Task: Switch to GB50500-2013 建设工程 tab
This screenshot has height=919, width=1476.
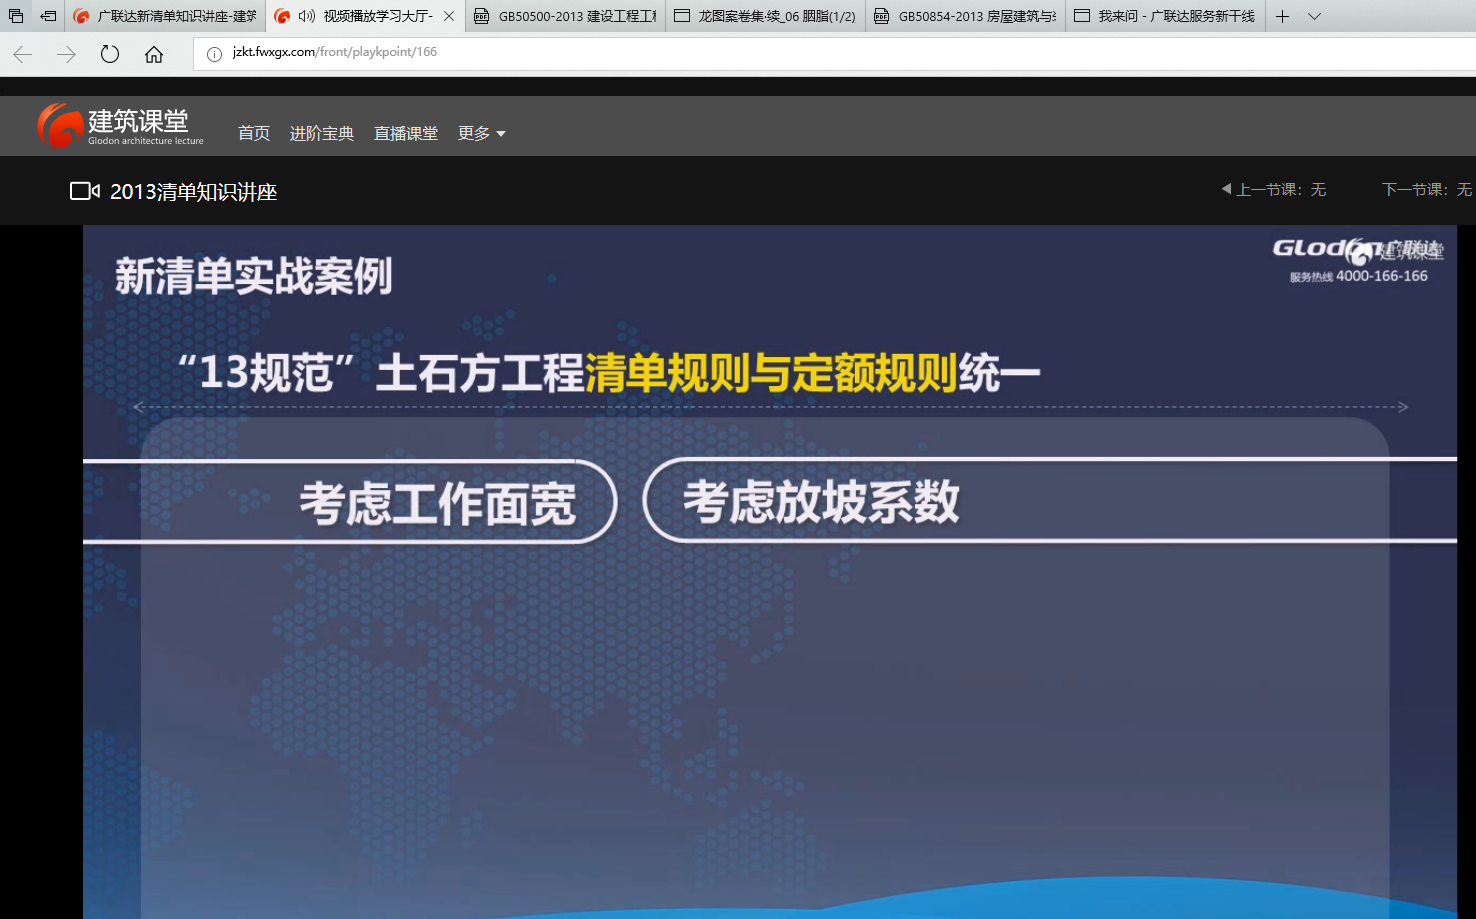Action: pos(565,16)
